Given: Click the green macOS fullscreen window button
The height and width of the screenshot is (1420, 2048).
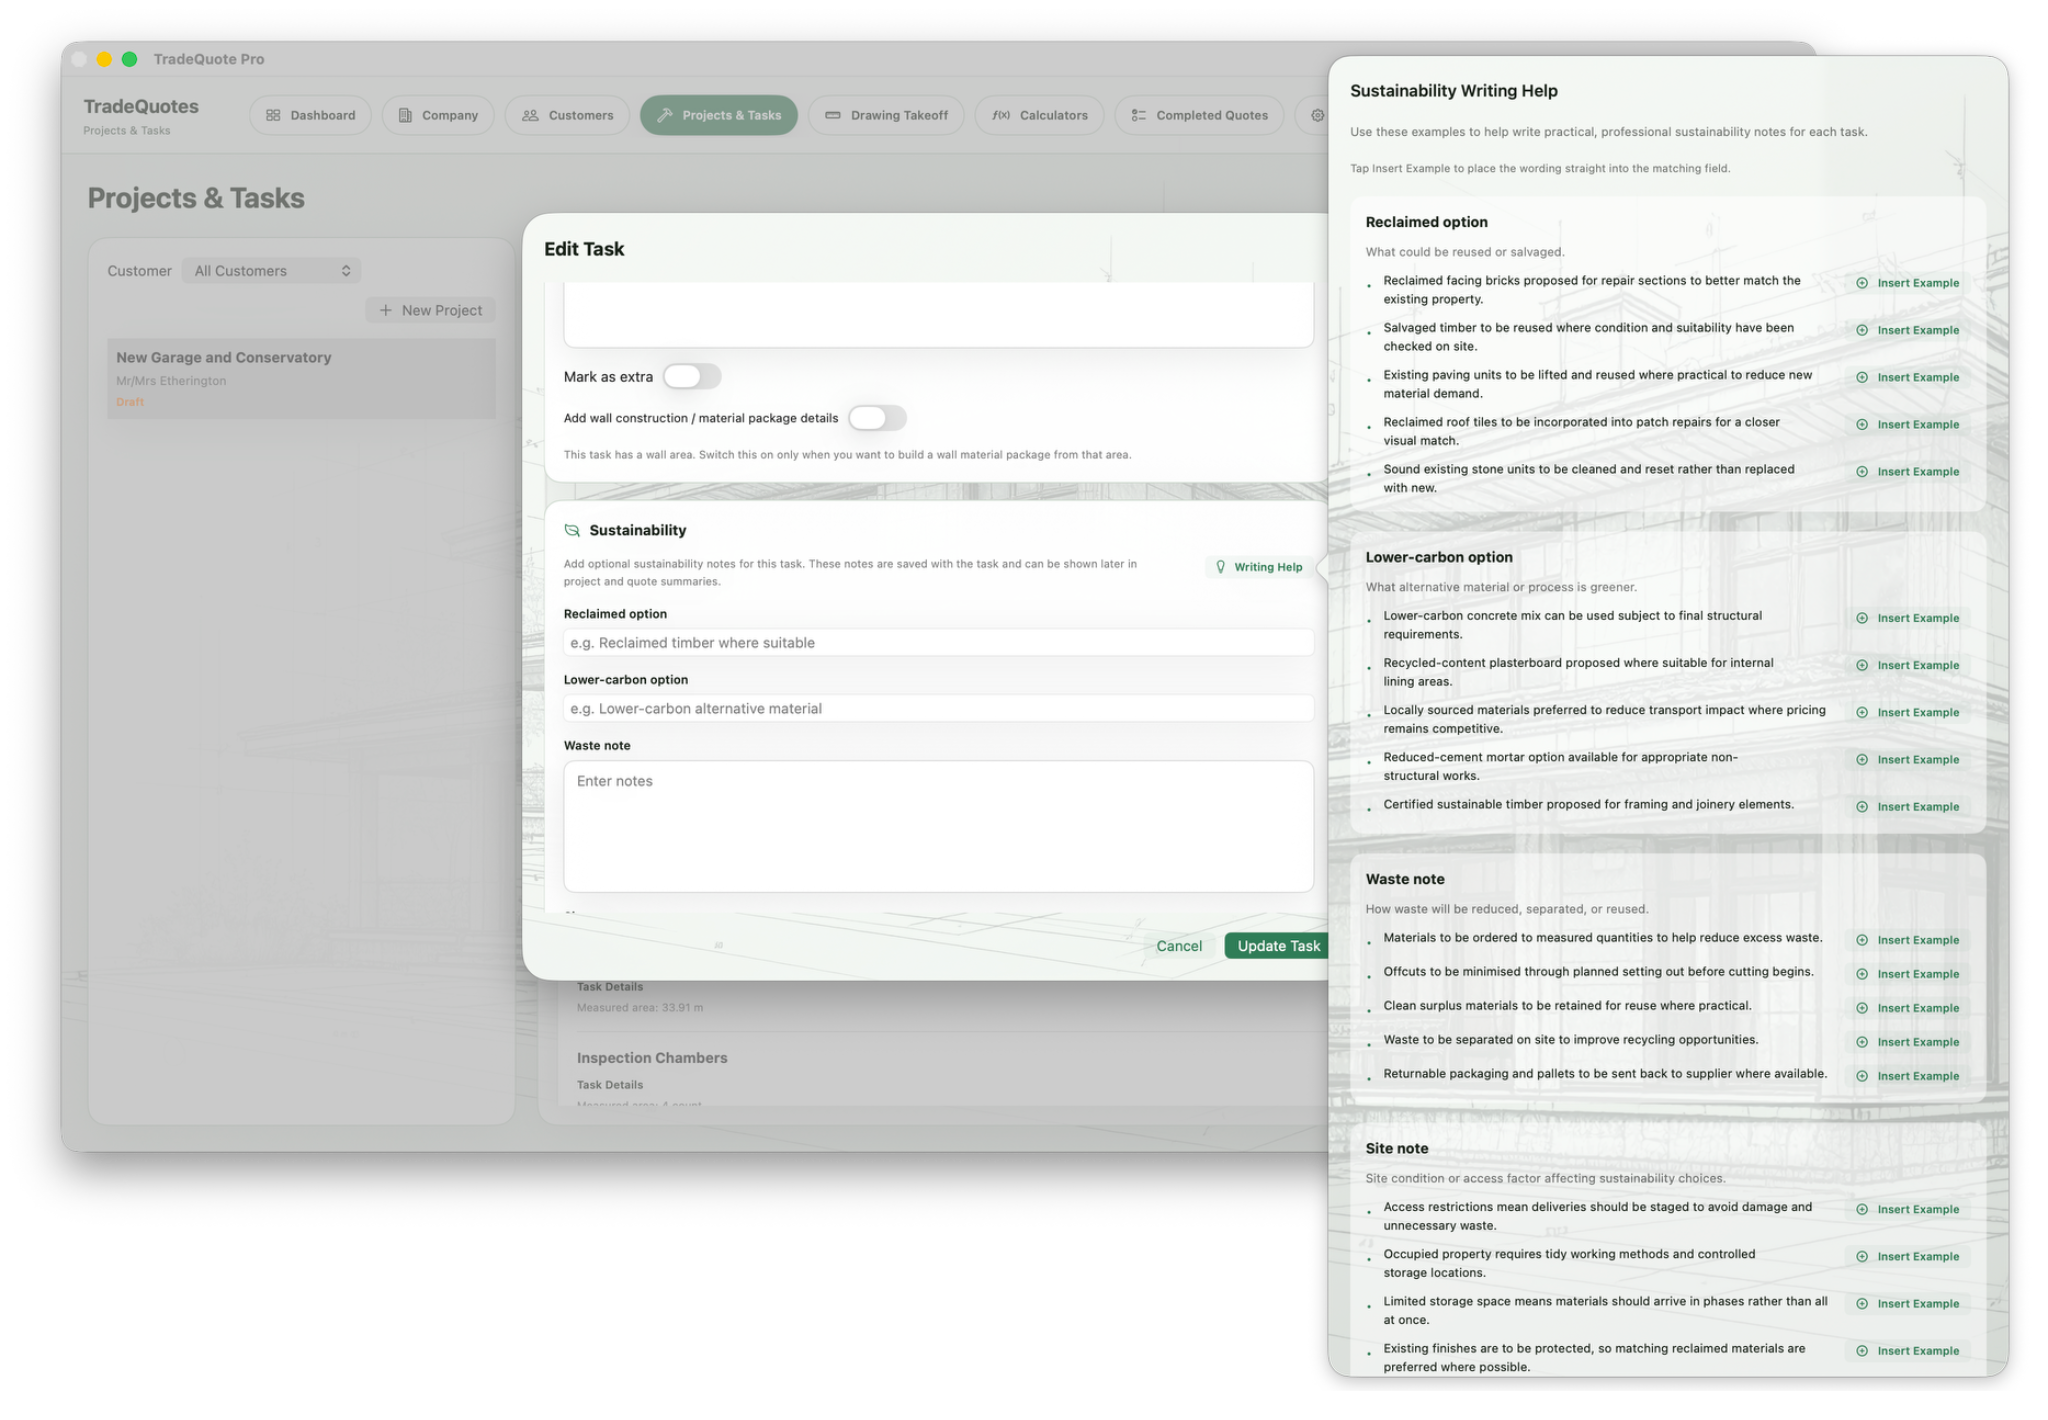Looking at the screenshot, I should [x=129, y=59].
